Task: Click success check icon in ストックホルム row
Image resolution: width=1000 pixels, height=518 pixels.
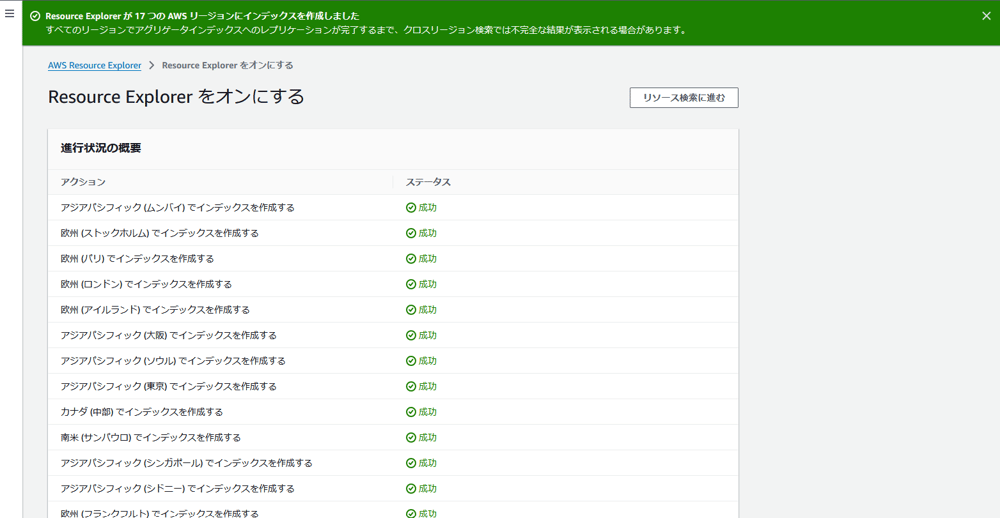Action: point(411,233)
